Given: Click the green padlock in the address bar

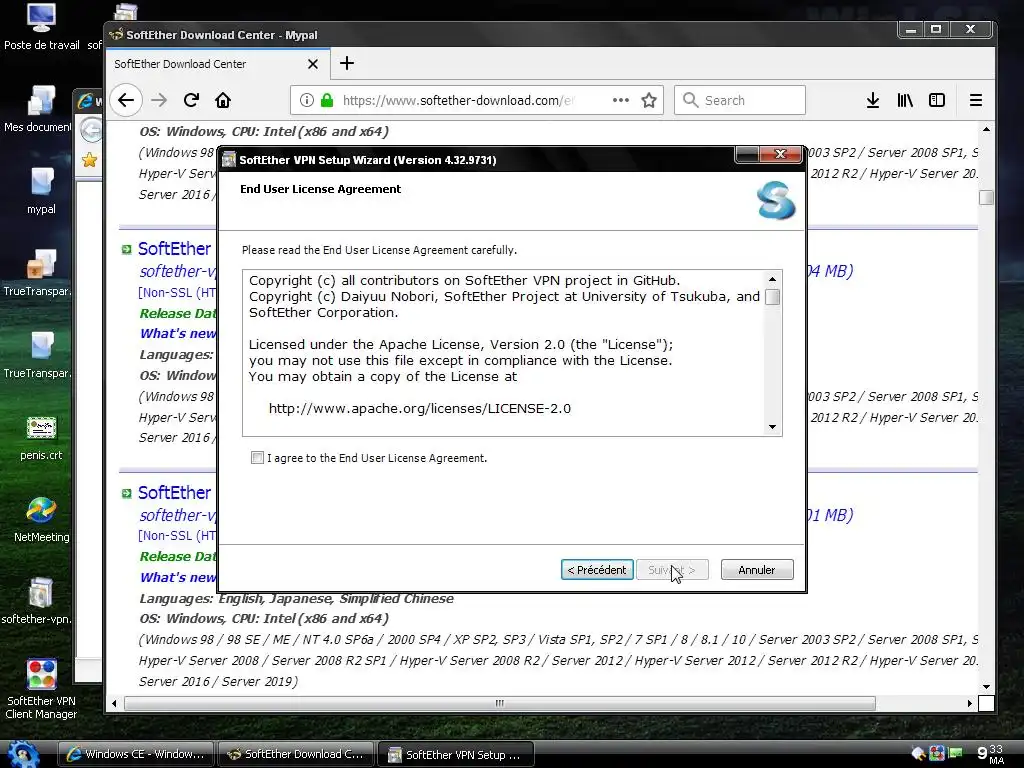Looking at the screenshot, I should [327, 100].
